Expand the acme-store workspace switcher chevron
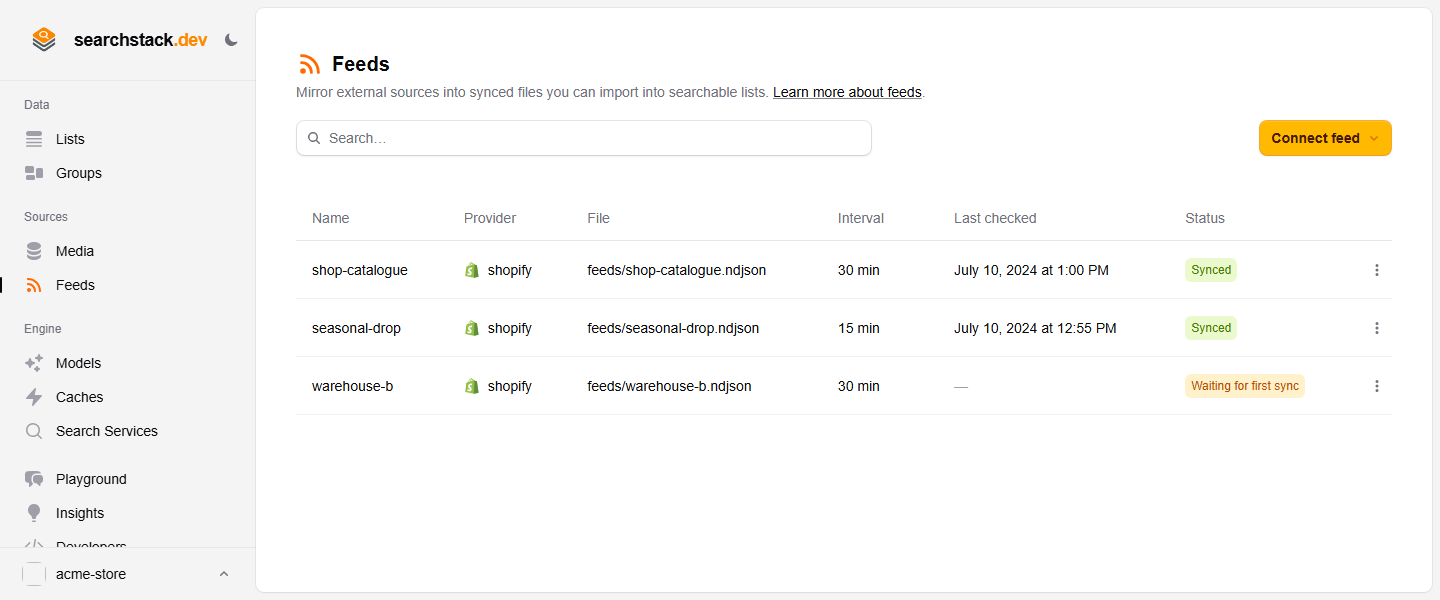Viewport: 1440px width, 600px height. 224,574
